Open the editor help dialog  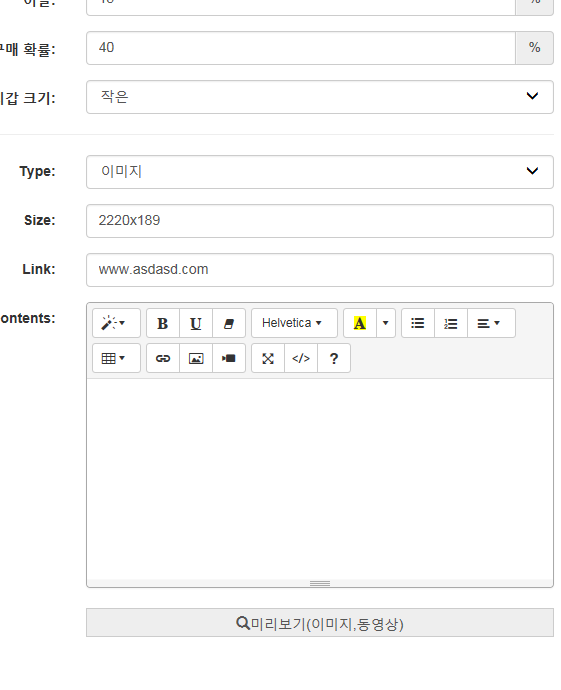pyautogui.click(x=334, y=358)
